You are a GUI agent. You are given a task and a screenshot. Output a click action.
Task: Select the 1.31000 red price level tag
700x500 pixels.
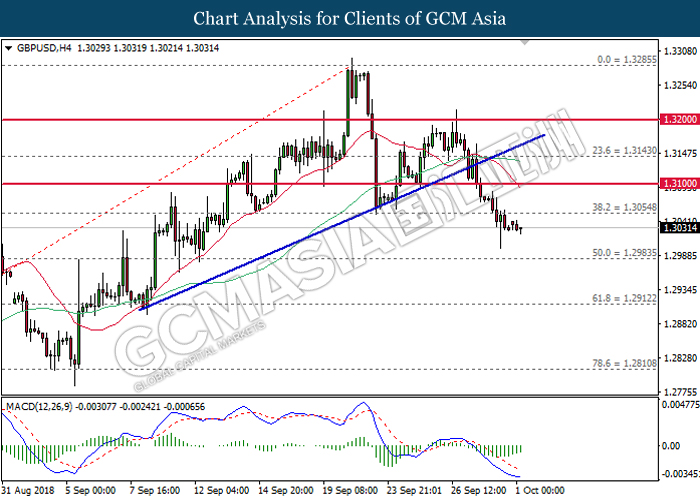679,183
